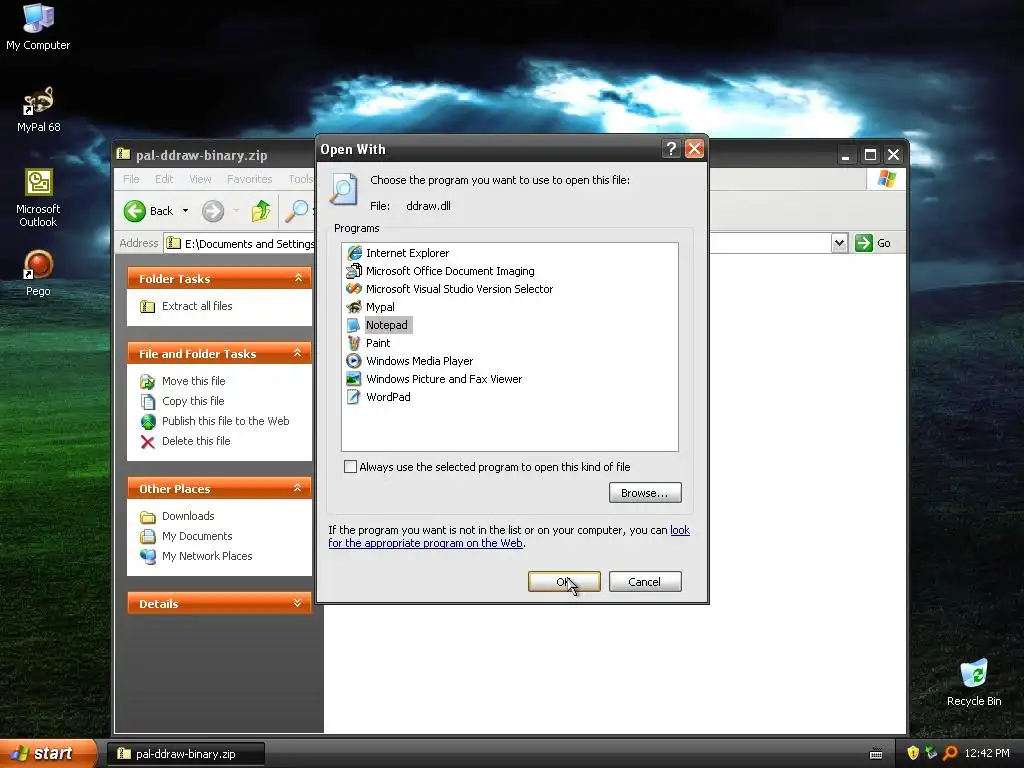Image resolution: width=1024 pixels, height=768 pixels.
Task: Click the Back arrow in Explorer toolbar
Action: (x=135, y=211)
